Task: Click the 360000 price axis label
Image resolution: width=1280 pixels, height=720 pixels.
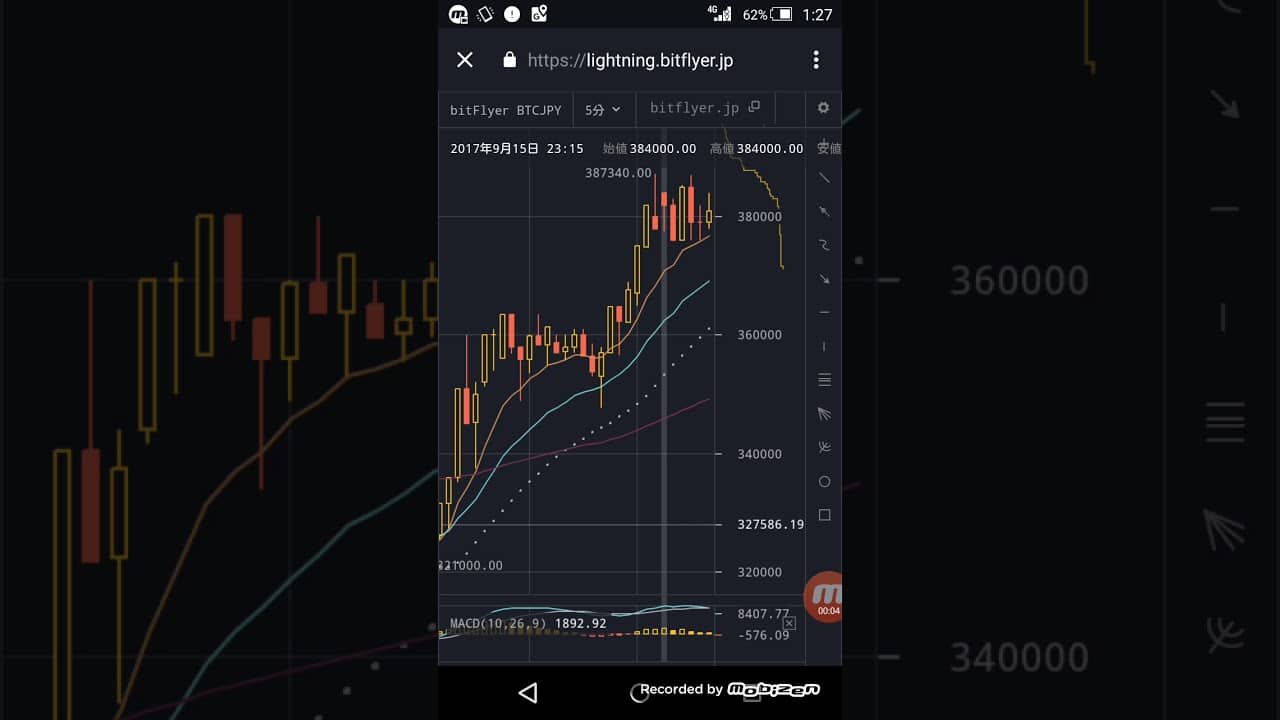Action: tap(760, 335)
